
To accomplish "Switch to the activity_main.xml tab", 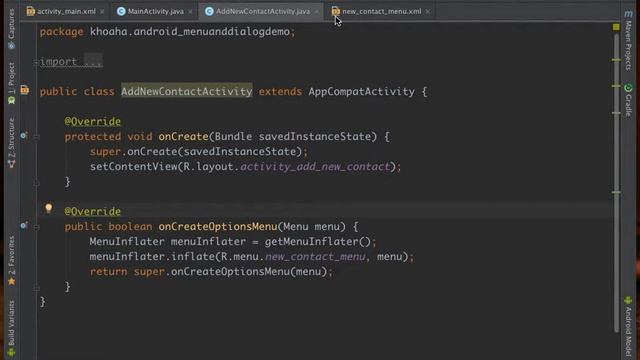I will [x=61, y=11].
